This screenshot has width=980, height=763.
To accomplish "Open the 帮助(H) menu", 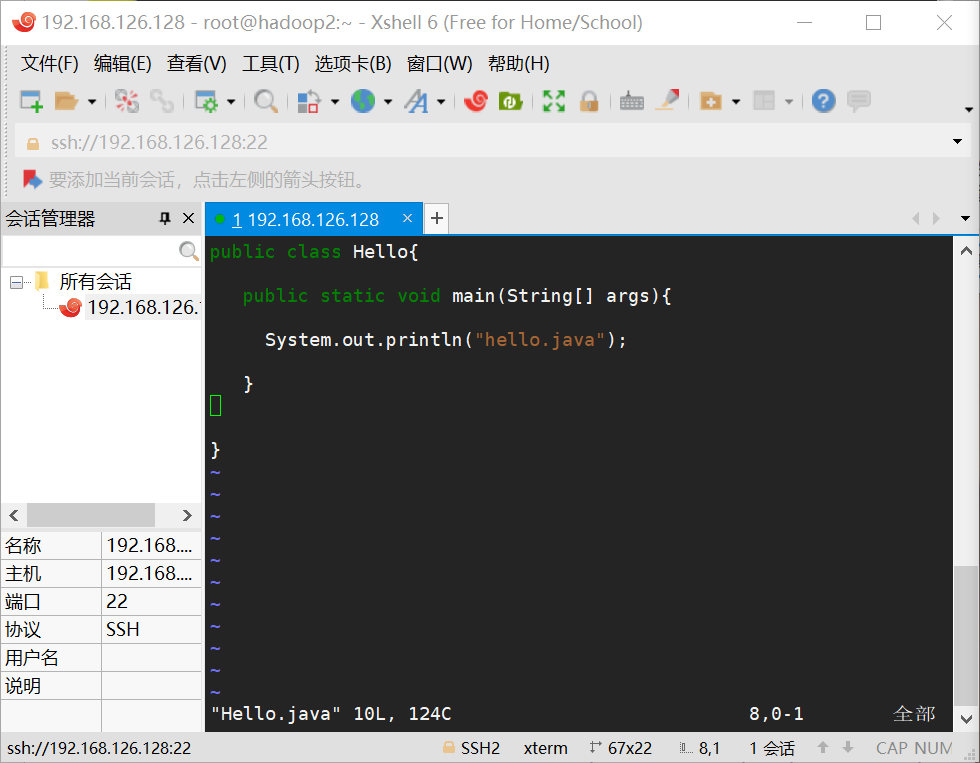I will 519,64.
